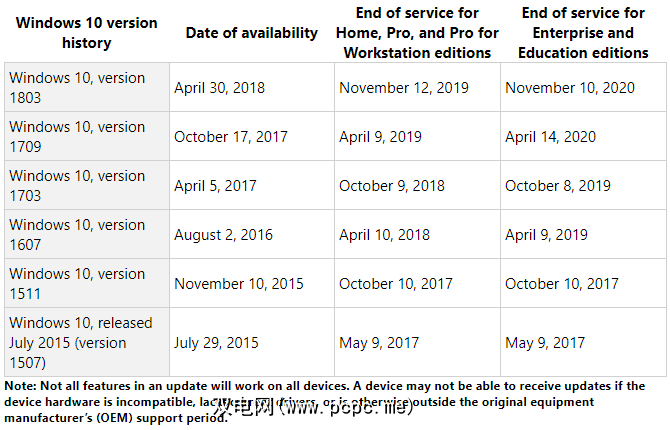Click the "November 10, 2015" availability date
This screenshot has height=430, width=670.
click(x=238, y=284)
